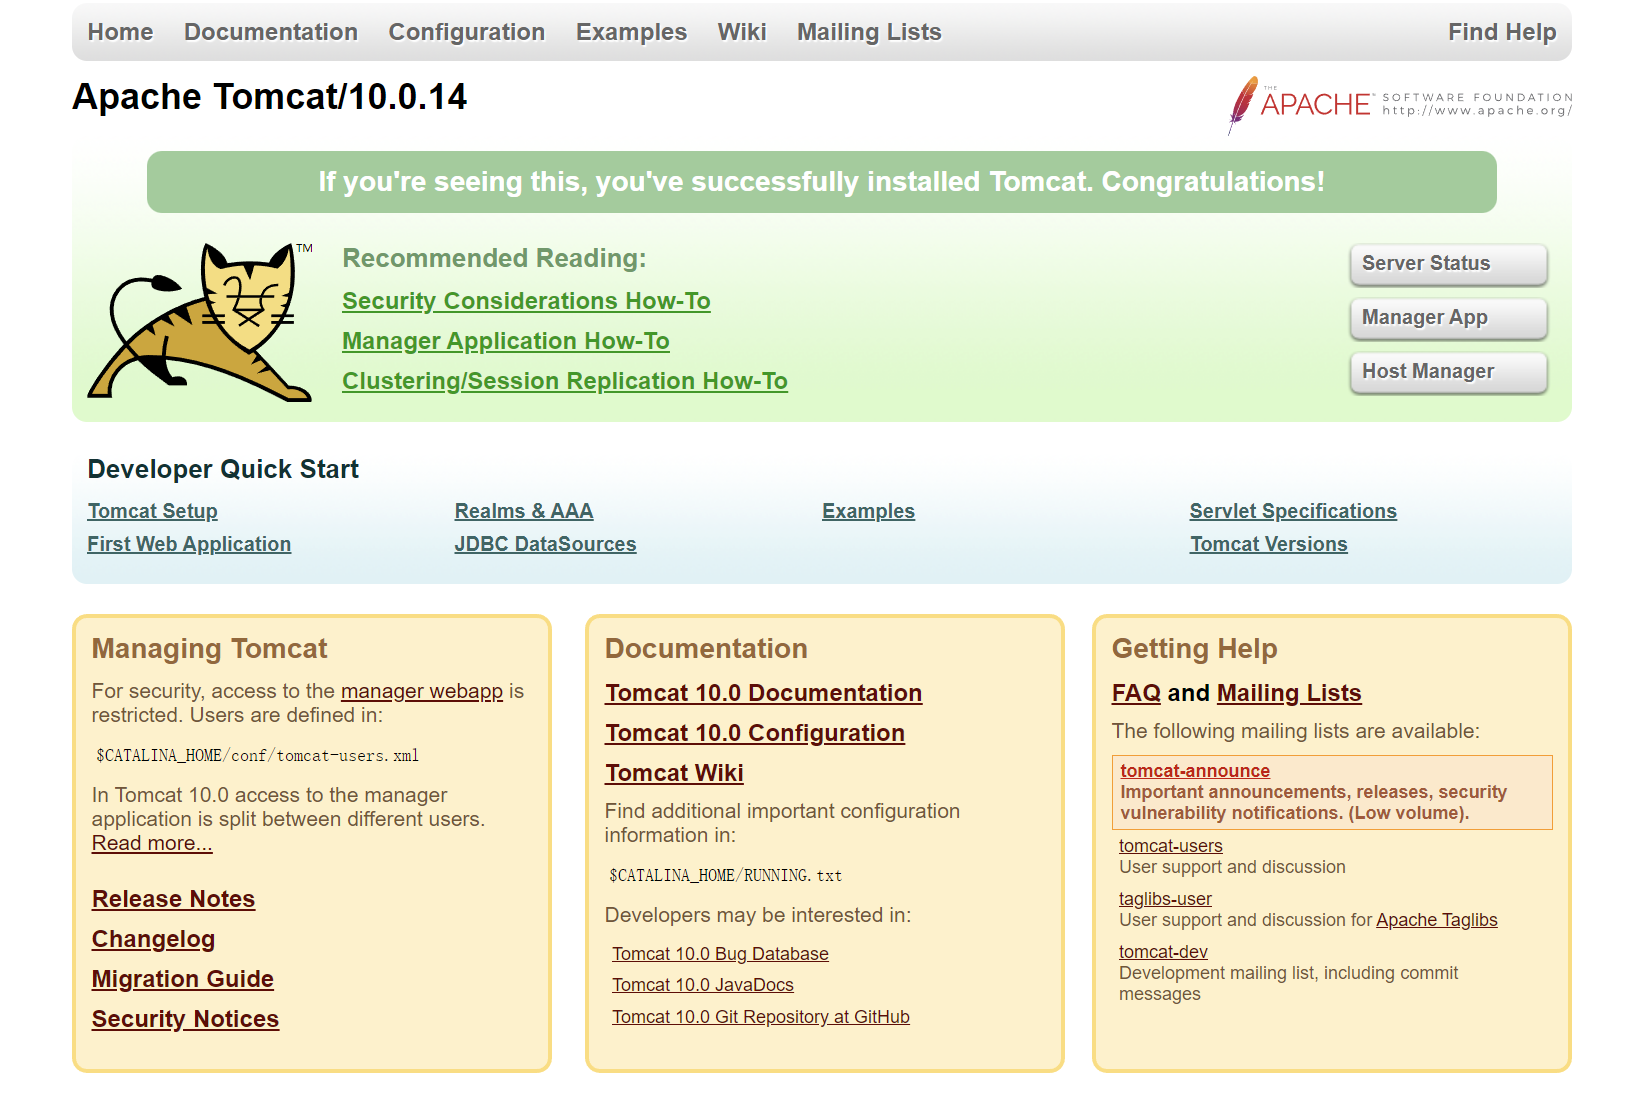The height and width of the screenshot is (1098, 1638).
Task: Open the Server Status button
Action: coord(1448,264)
